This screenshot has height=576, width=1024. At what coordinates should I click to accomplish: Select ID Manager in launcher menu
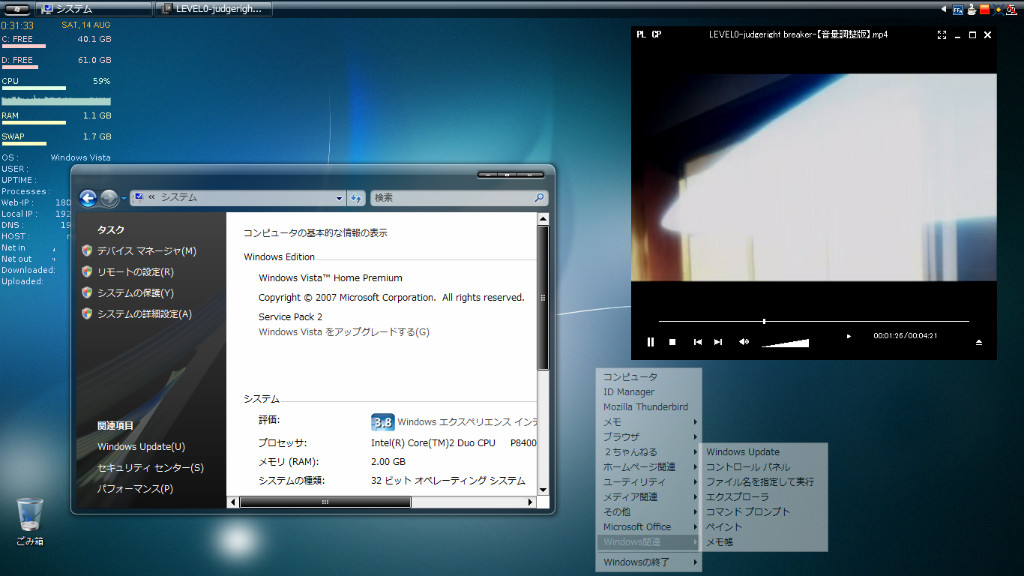point(649,392)
